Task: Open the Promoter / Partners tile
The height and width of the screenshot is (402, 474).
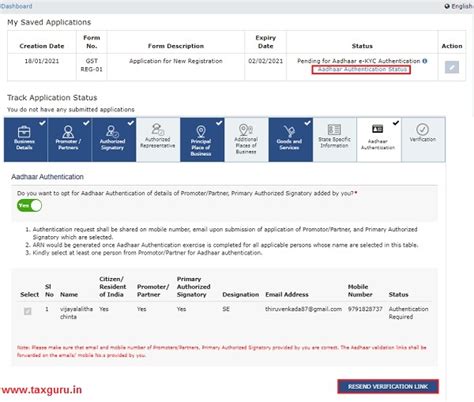Action: tap(70, 140)
